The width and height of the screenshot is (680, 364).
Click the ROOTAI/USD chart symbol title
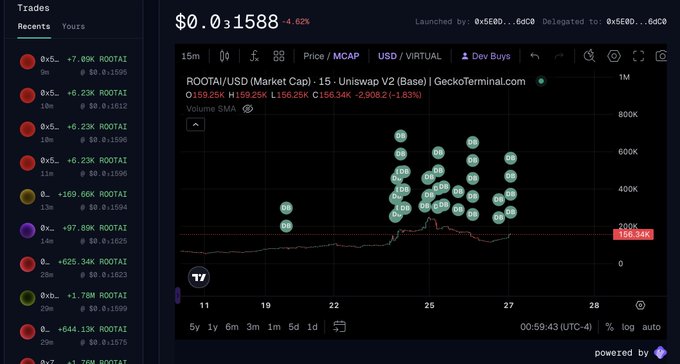(x=356, y=81)
